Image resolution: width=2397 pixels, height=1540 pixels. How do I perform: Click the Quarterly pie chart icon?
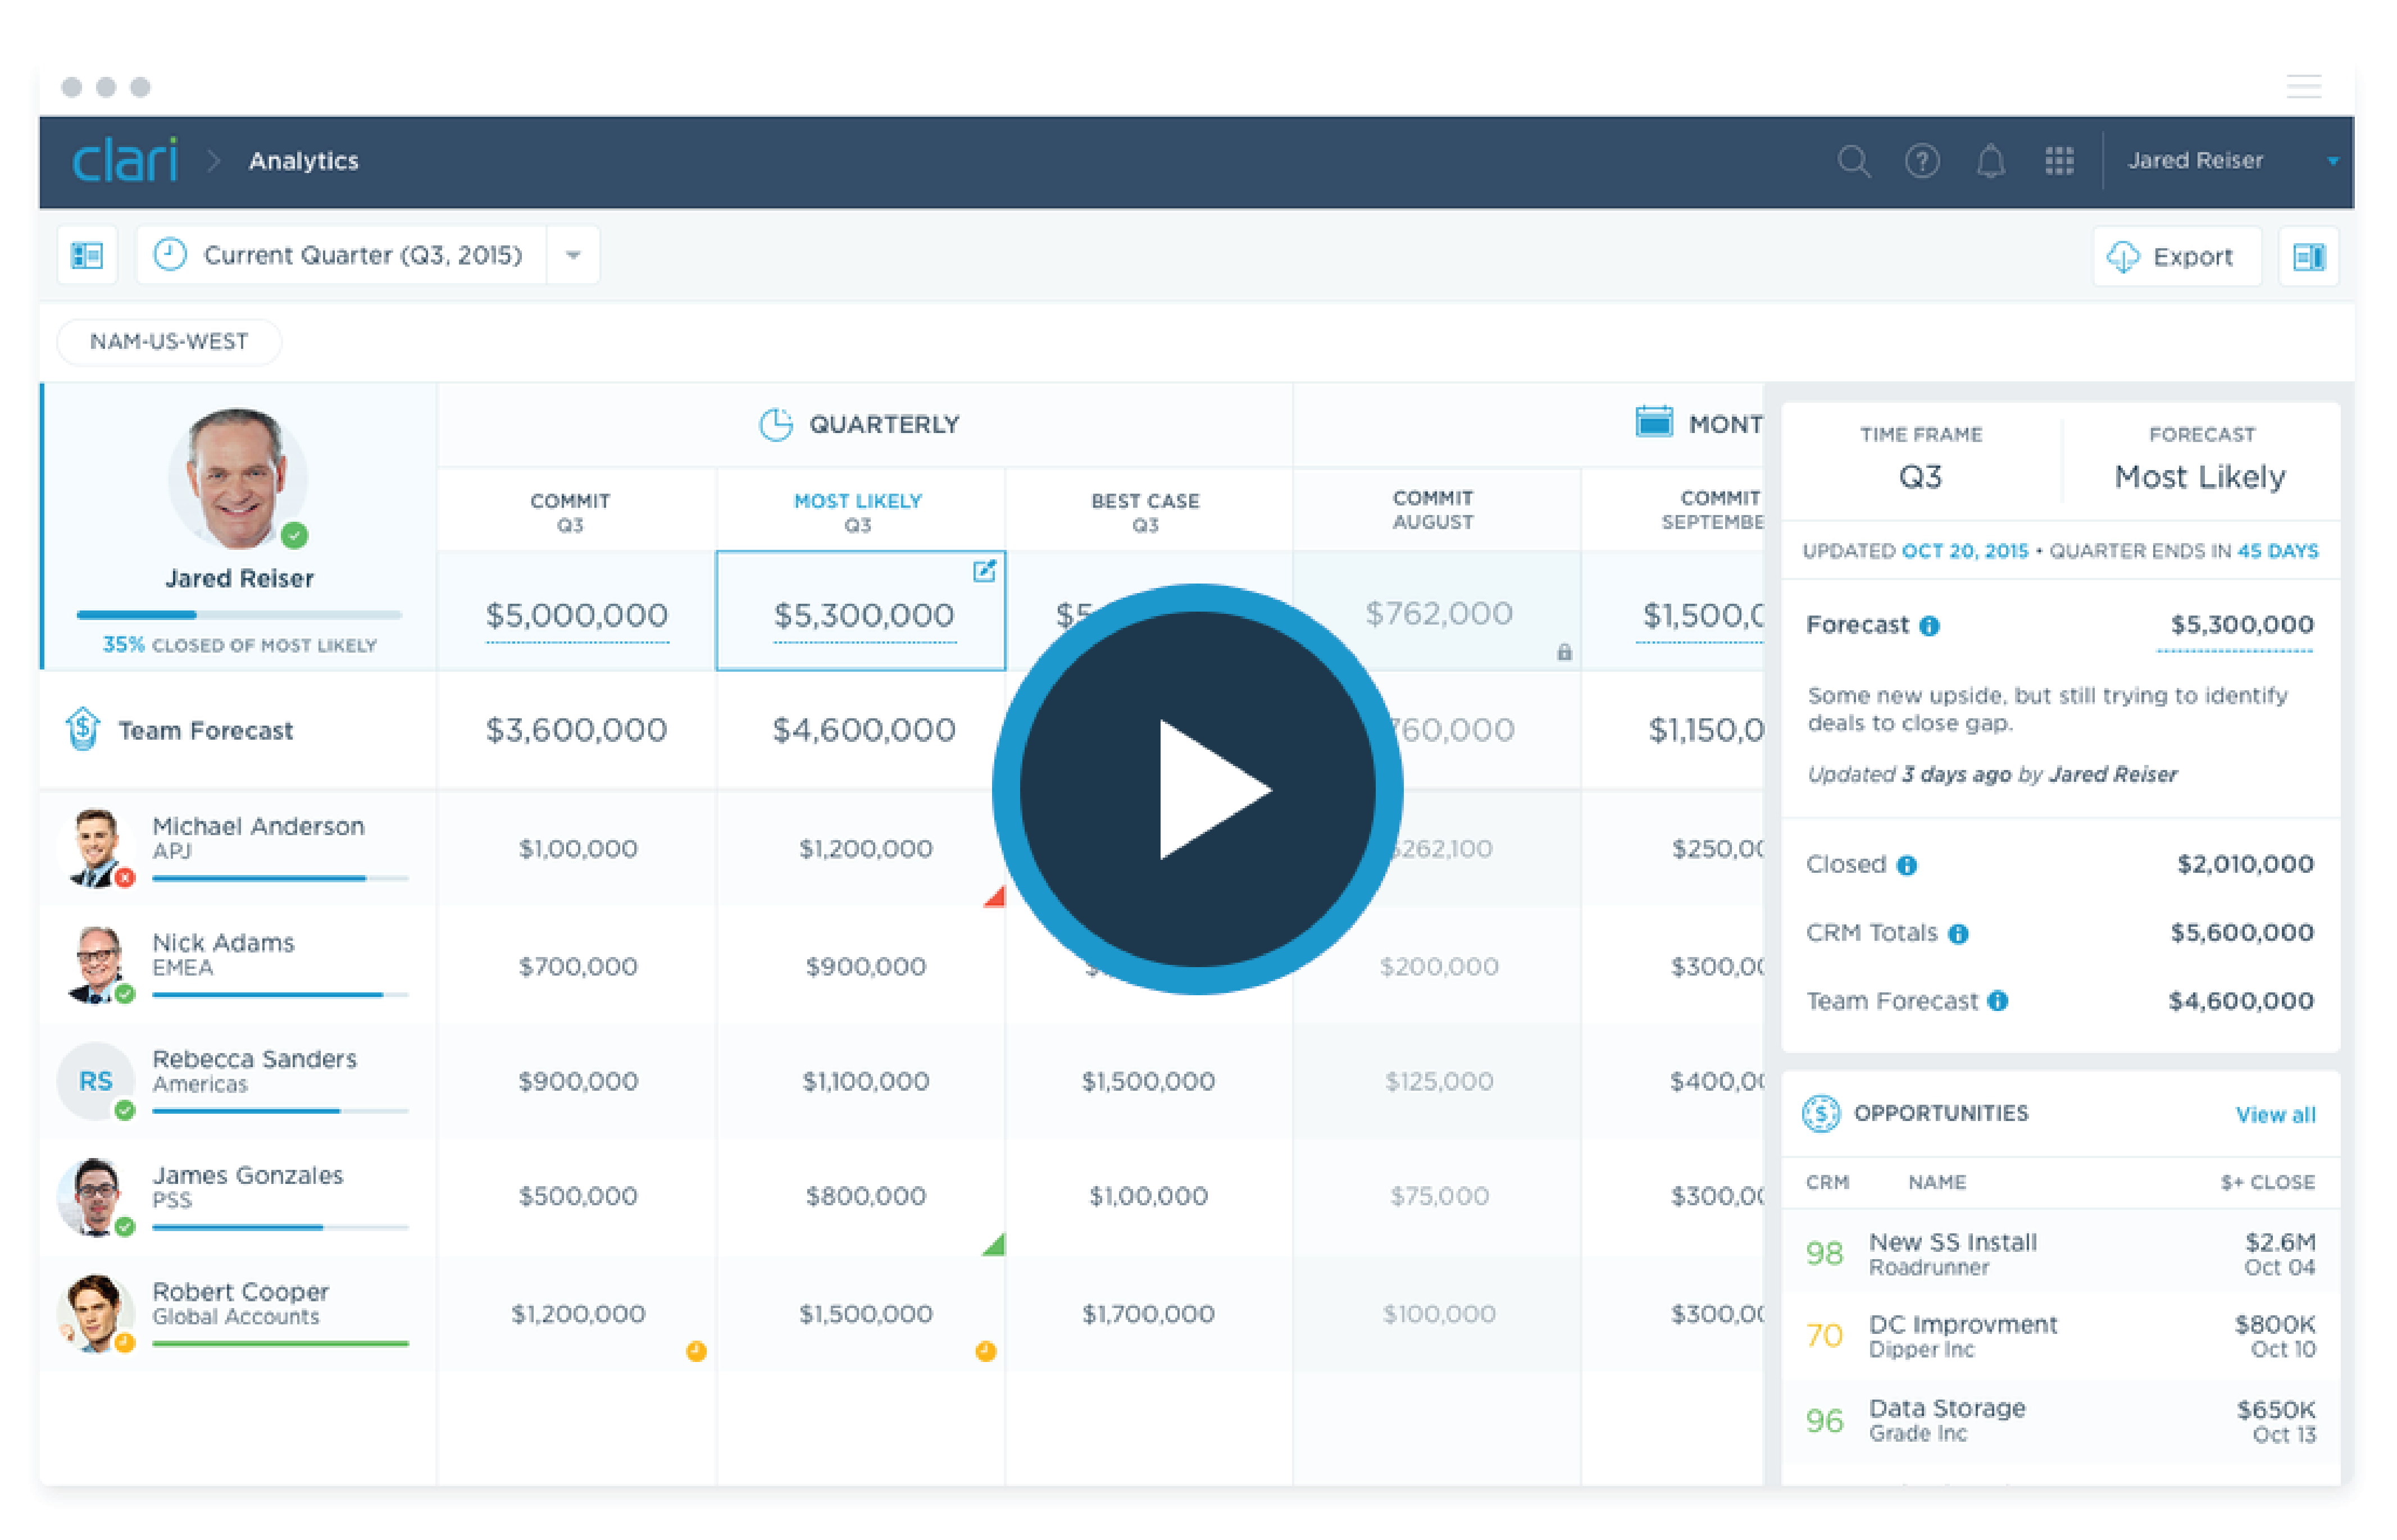(775, 423)
